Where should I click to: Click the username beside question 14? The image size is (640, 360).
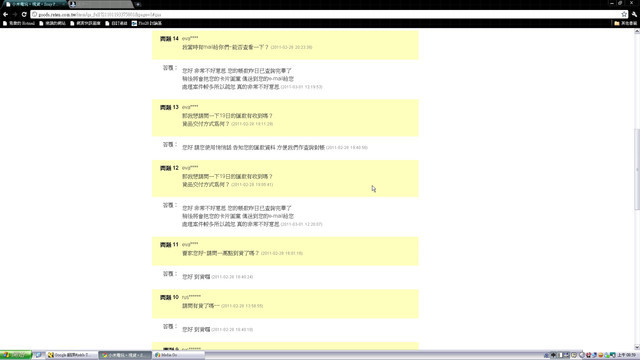(x=190, y=38)
